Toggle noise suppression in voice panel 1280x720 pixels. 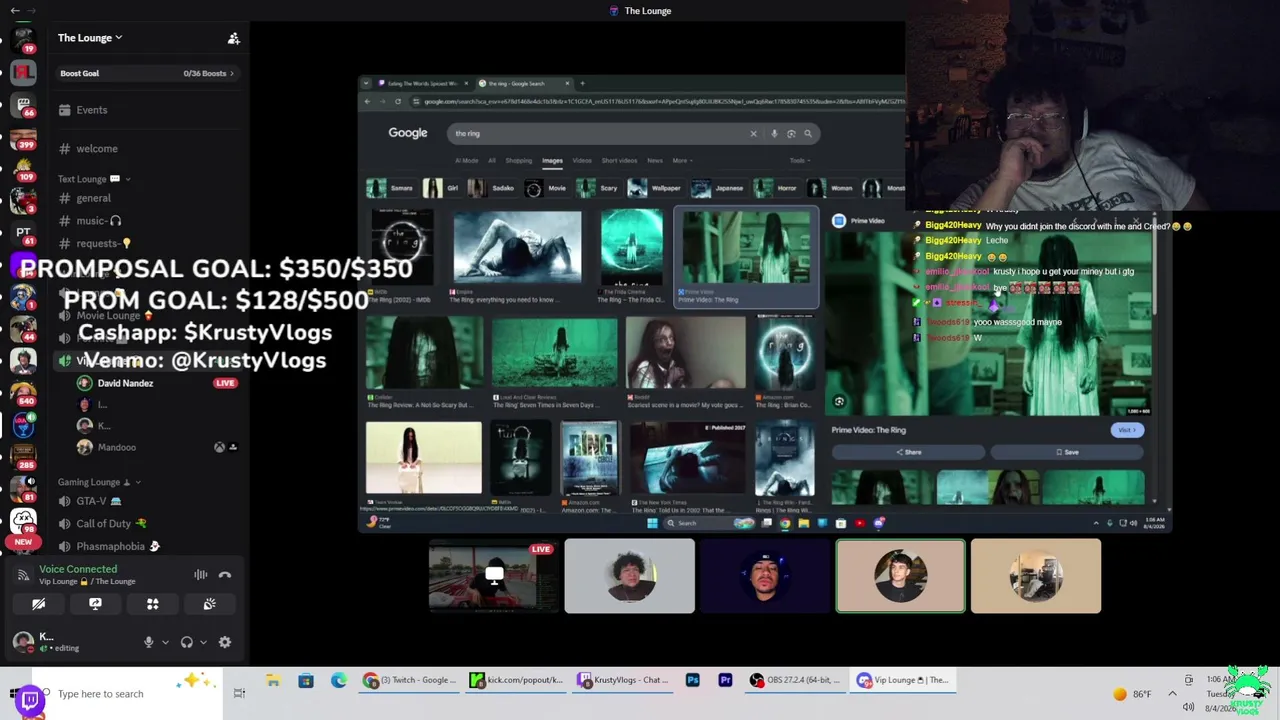201,575
